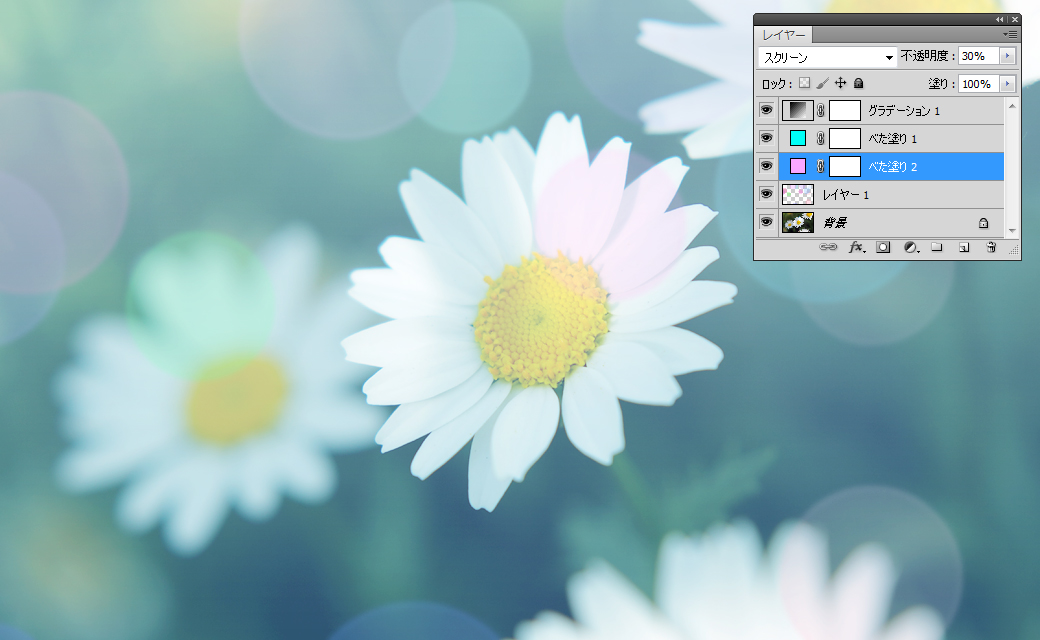Toggle visibility of 背景 layer
The width and height of the screenshot is (1040, 640).
pos(766,222)
